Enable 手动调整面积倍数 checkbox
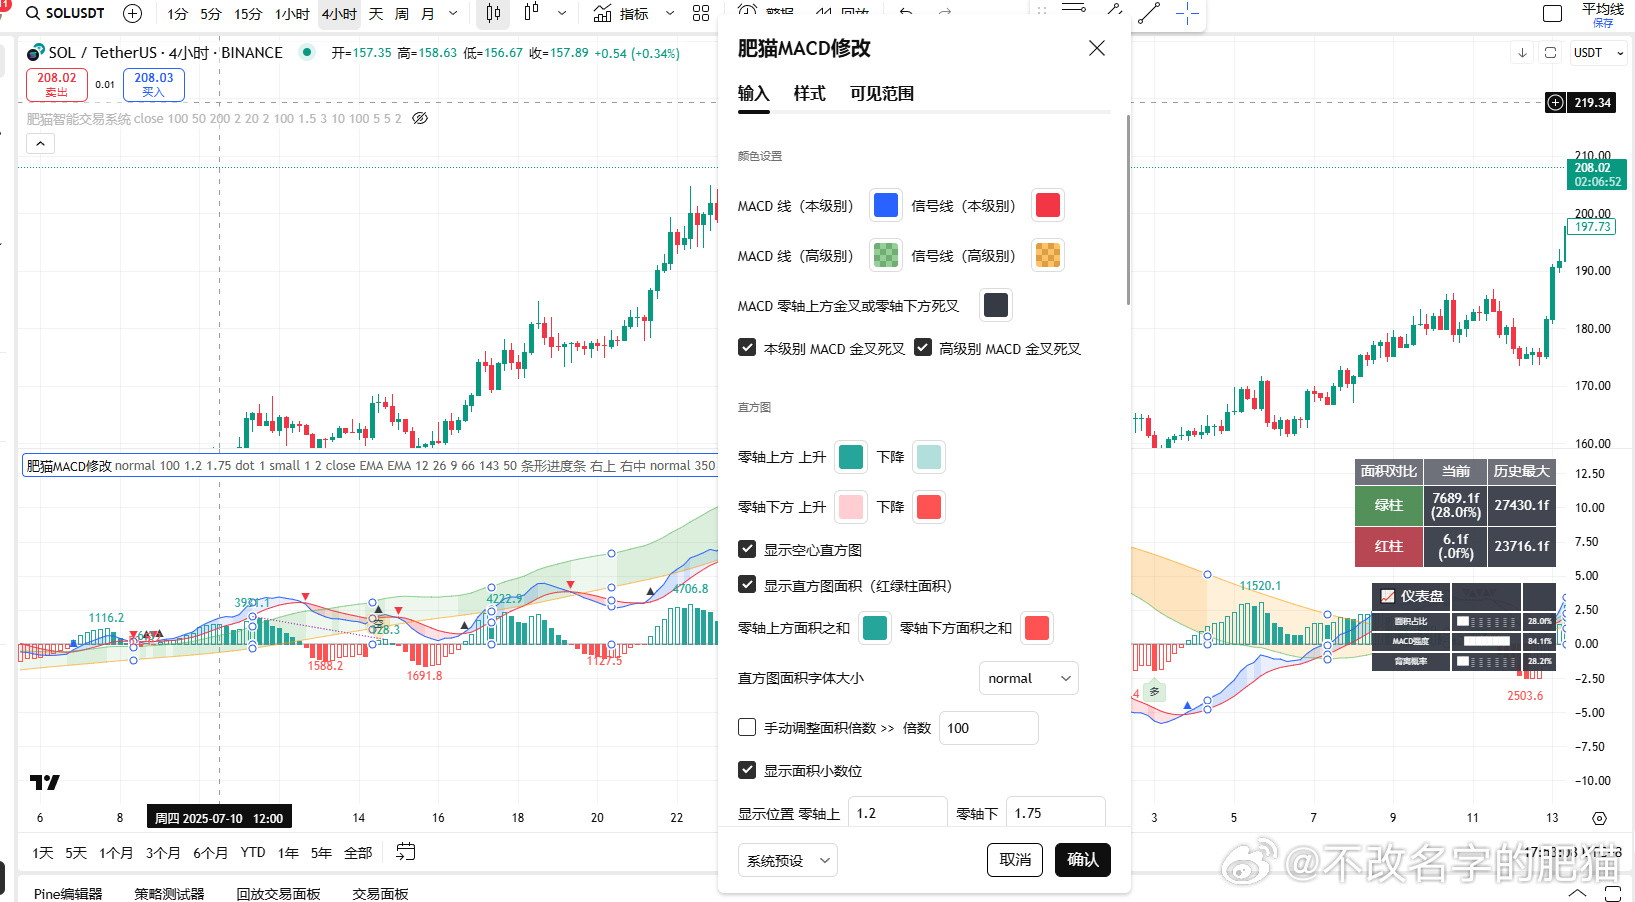1635x902 pixels. (747, 727)
